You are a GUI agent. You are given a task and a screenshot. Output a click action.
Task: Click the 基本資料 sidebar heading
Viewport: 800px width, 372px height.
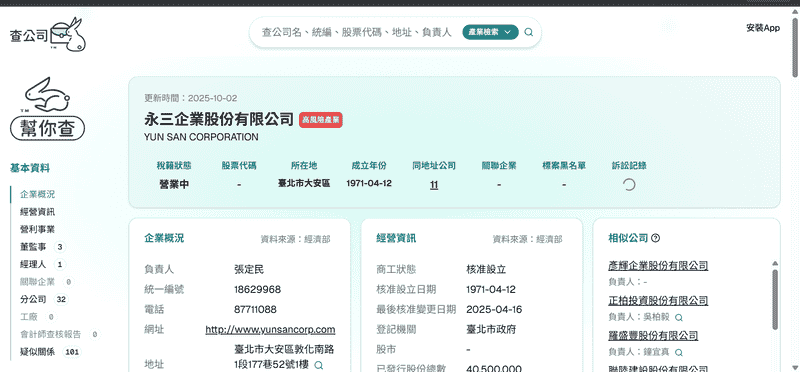point(30,168)
